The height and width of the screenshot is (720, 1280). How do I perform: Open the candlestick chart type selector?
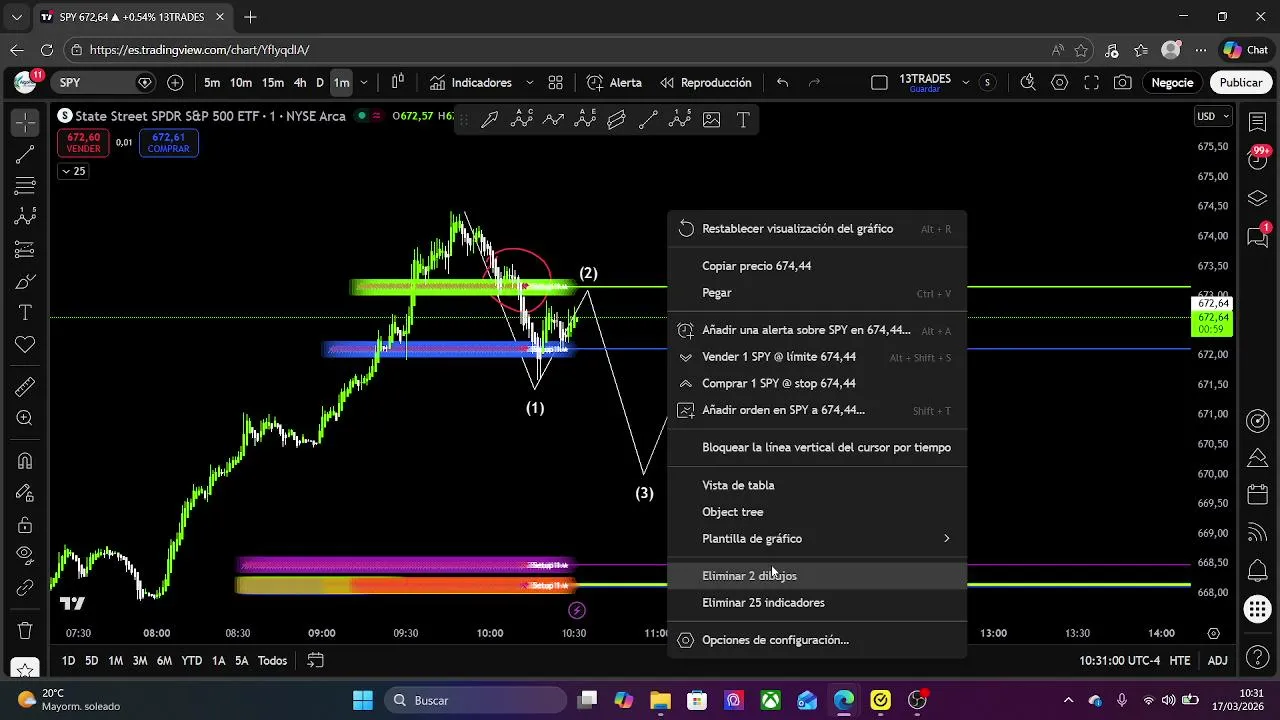pos(398,83)
